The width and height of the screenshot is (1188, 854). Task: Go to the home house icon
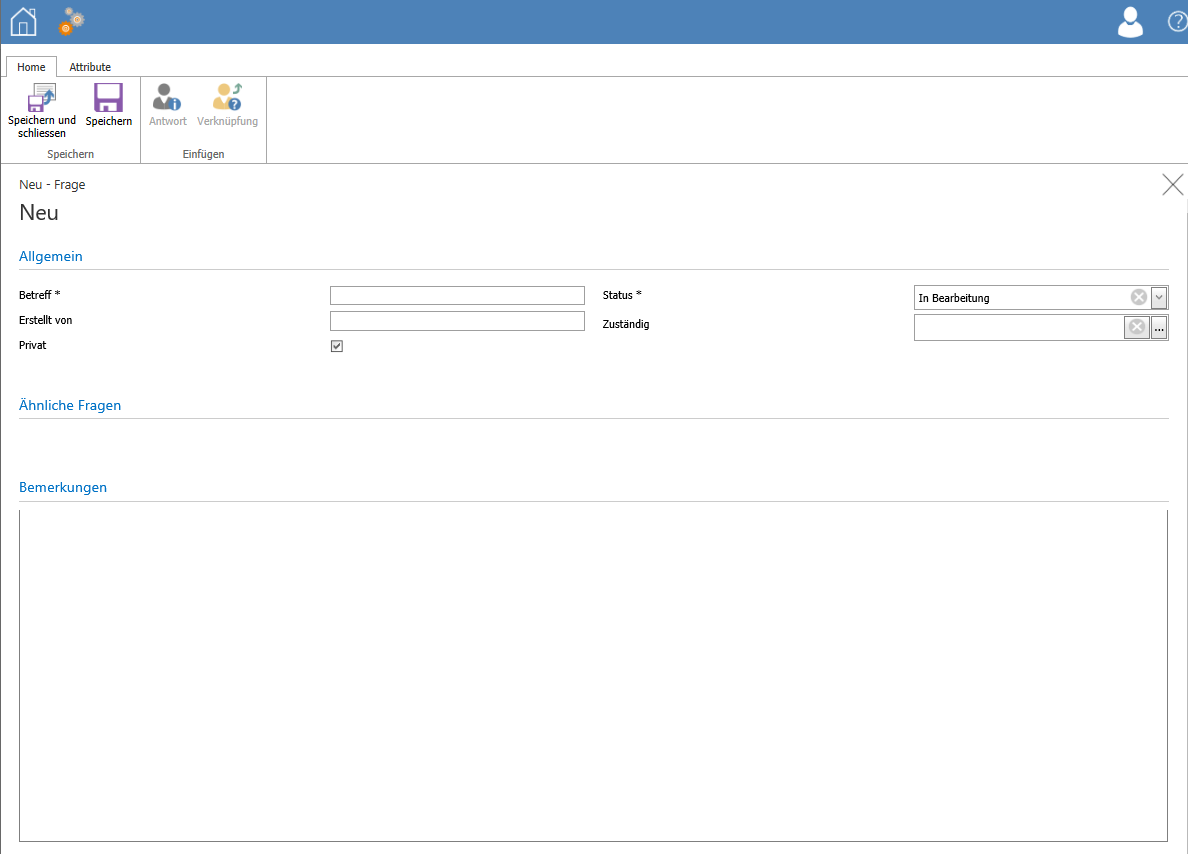23,22
